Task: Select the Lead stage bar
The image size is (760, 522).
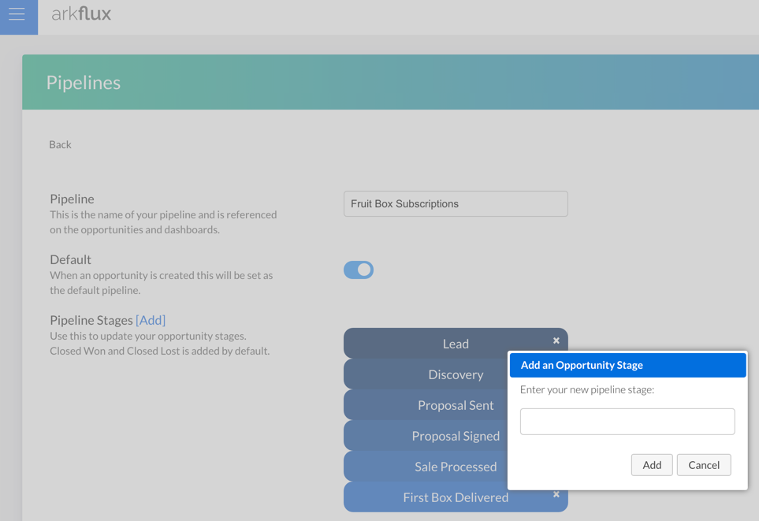Action: 440,344
